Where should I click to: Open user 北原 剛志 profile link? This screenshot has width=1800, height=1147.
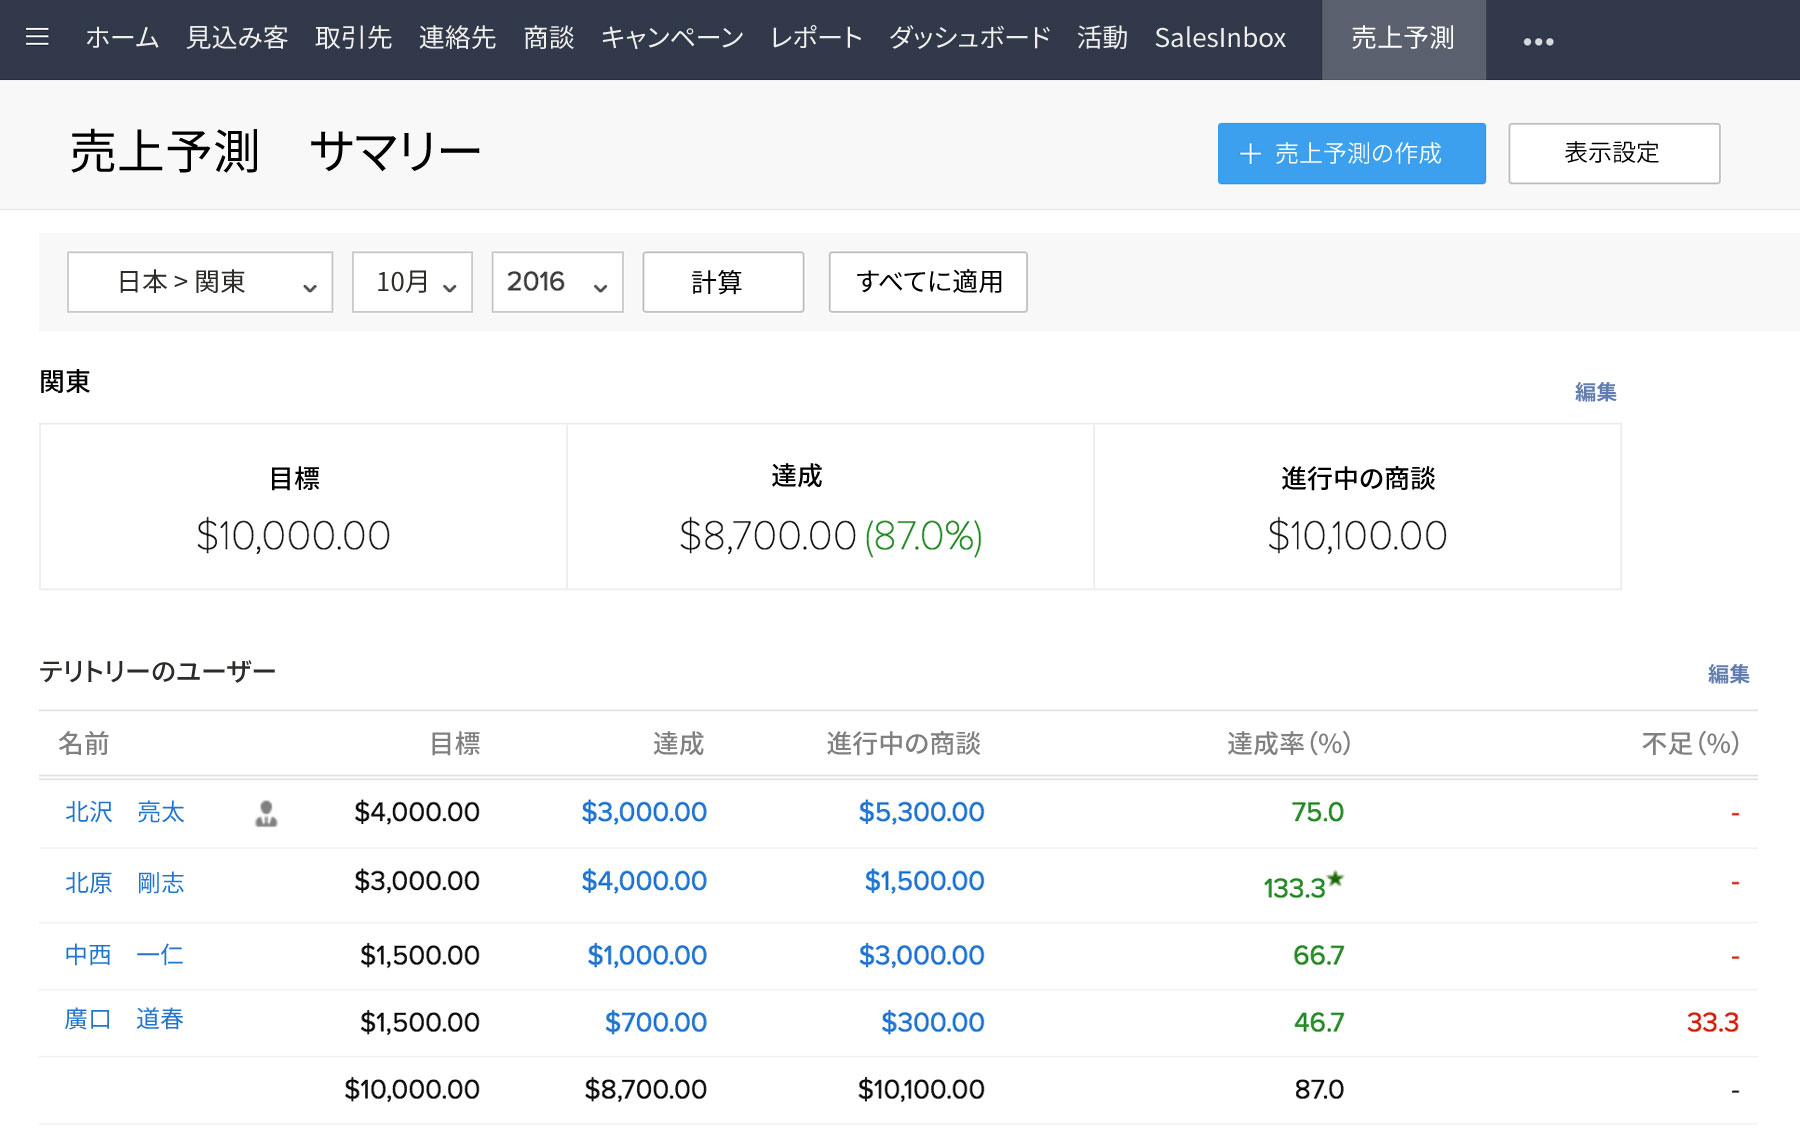tap(125, 883)
